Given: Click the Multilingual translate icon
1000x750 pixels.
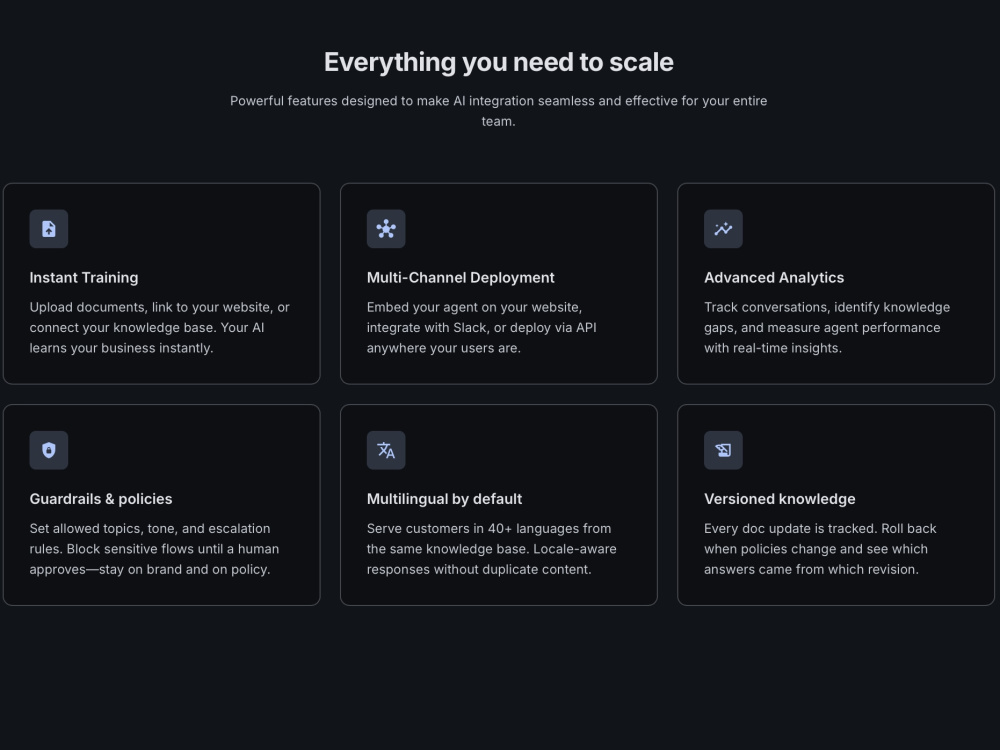Looking at the screenshot, I should click(x=386, y=450).
